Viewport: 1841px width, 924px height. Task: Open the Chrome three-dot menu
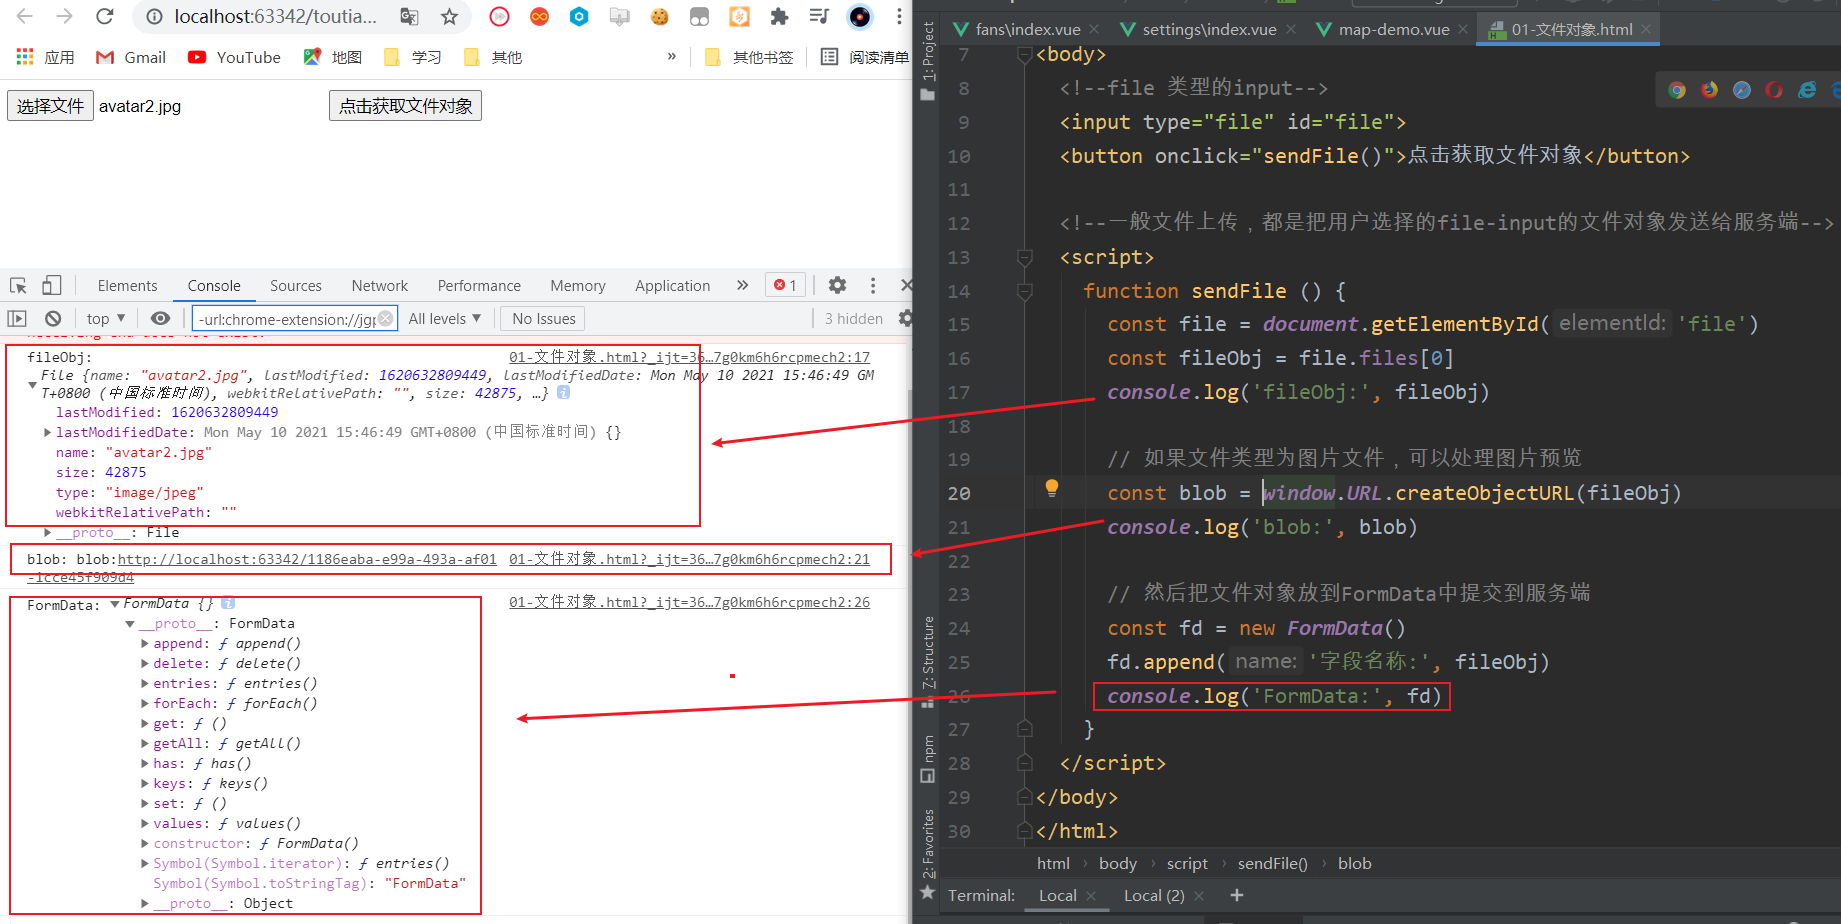[898, 16]
